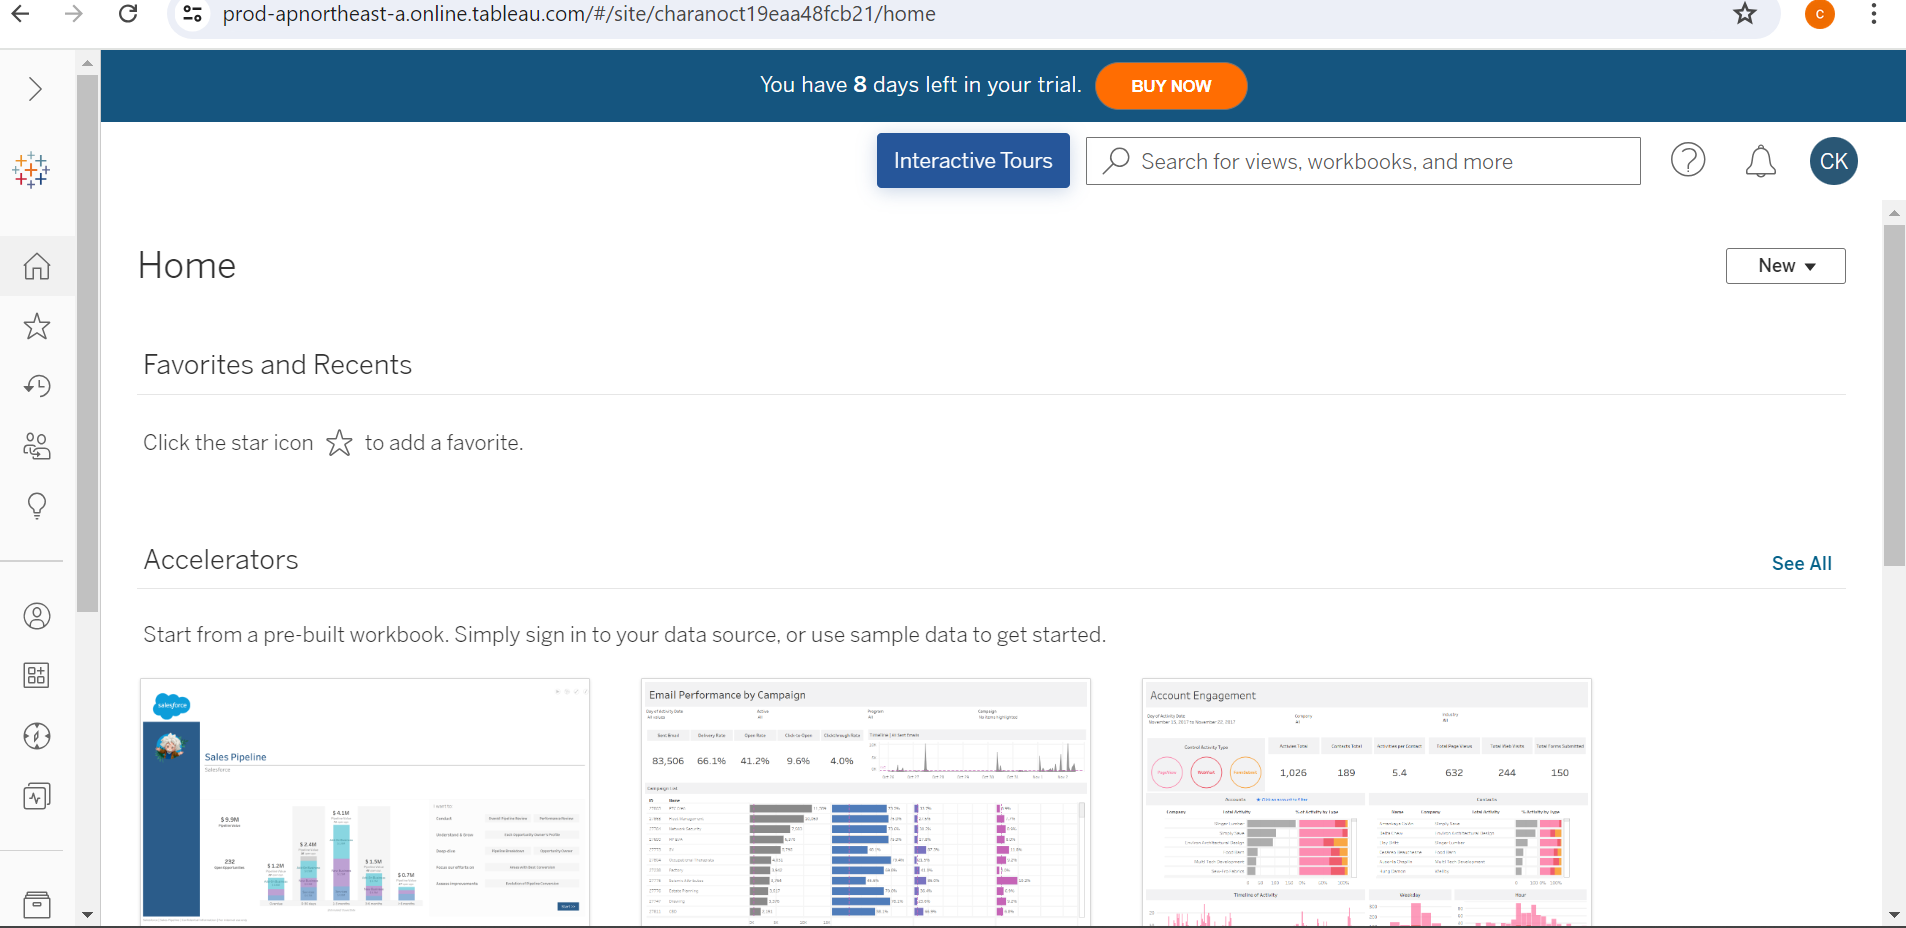Open the browser's three-dot menu
This screenshot has width=1906, height=928.
point(1875,14)
